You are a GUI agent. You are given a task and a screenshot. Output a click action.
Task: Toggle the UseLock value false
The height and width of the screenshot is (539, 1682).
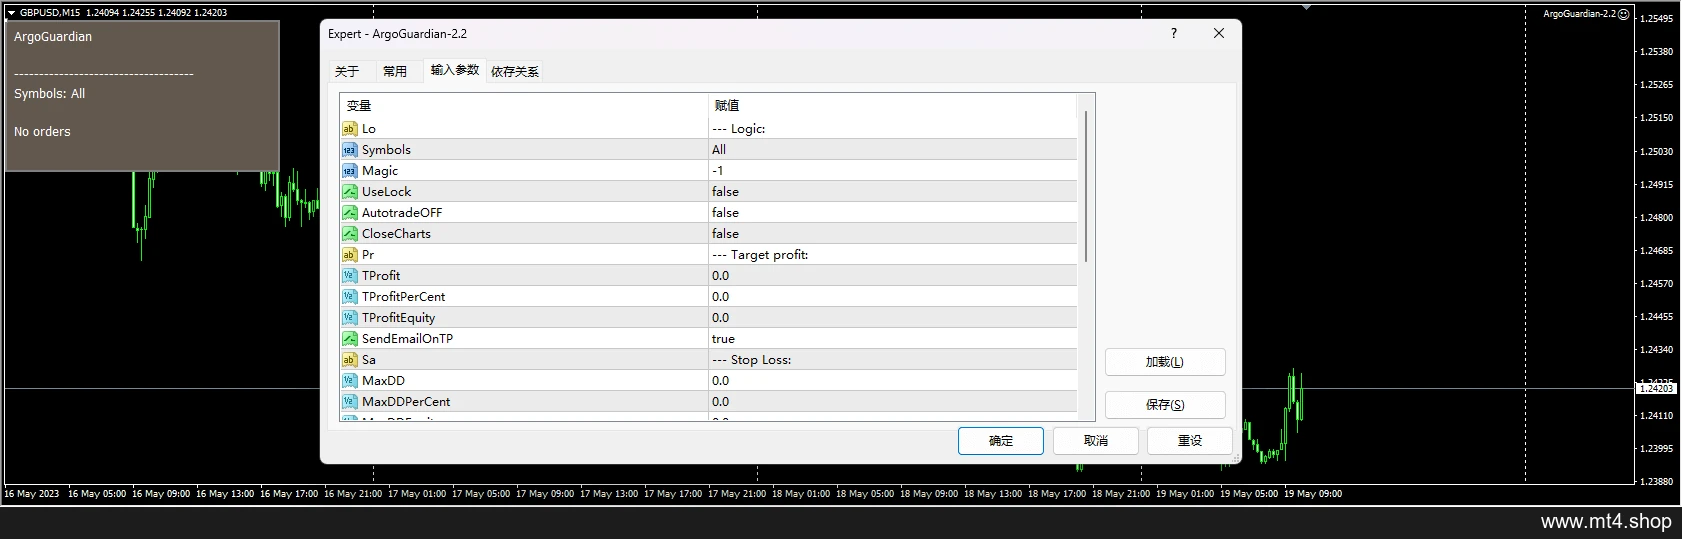[893, 192]
